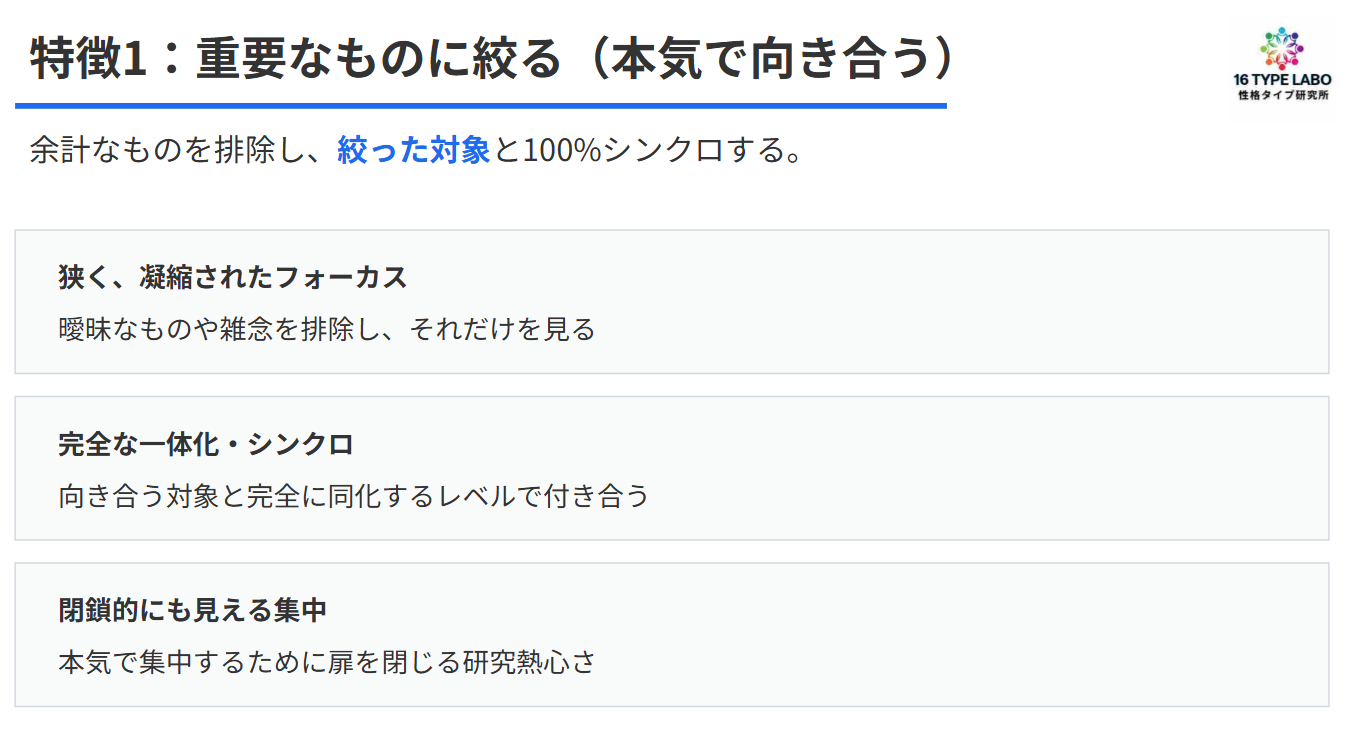Click the colorful 16 TYPE LABO logo icon
The height and width of the screenshot is (732, 1355).
coord(1282,48)
